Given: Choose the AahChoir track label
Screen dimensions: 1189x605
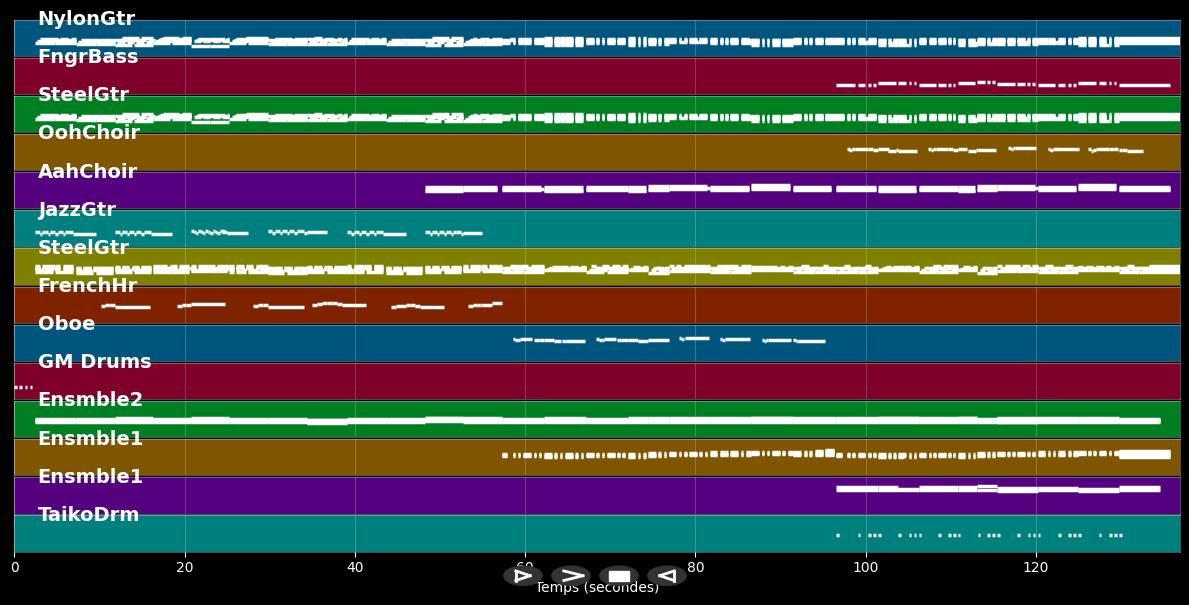Looking at the screenshot, I should [87, 172].
